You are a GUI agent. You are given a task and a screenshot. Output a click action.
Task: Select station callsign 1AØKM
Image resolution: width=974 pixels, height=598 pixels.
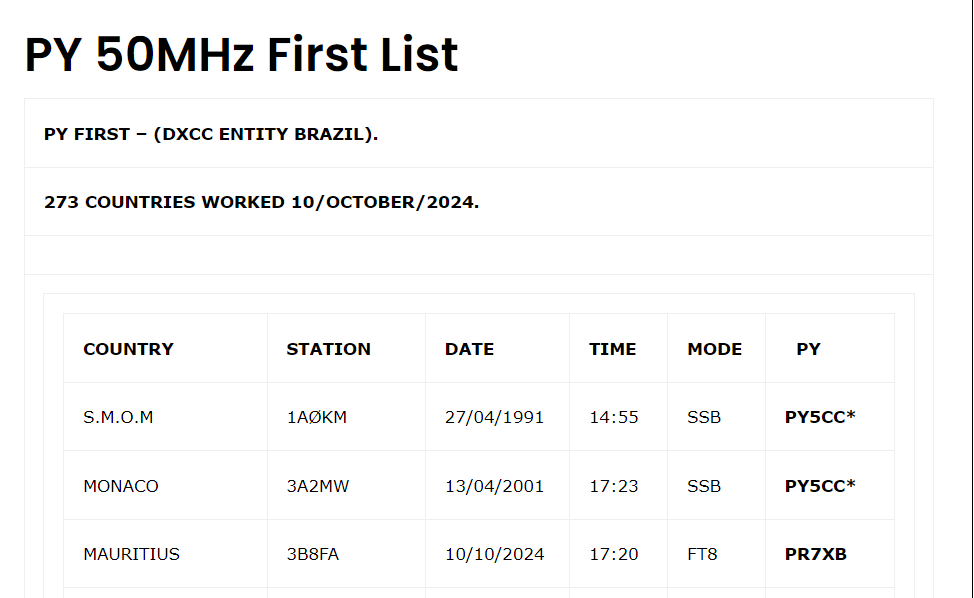tap(316, 417)
